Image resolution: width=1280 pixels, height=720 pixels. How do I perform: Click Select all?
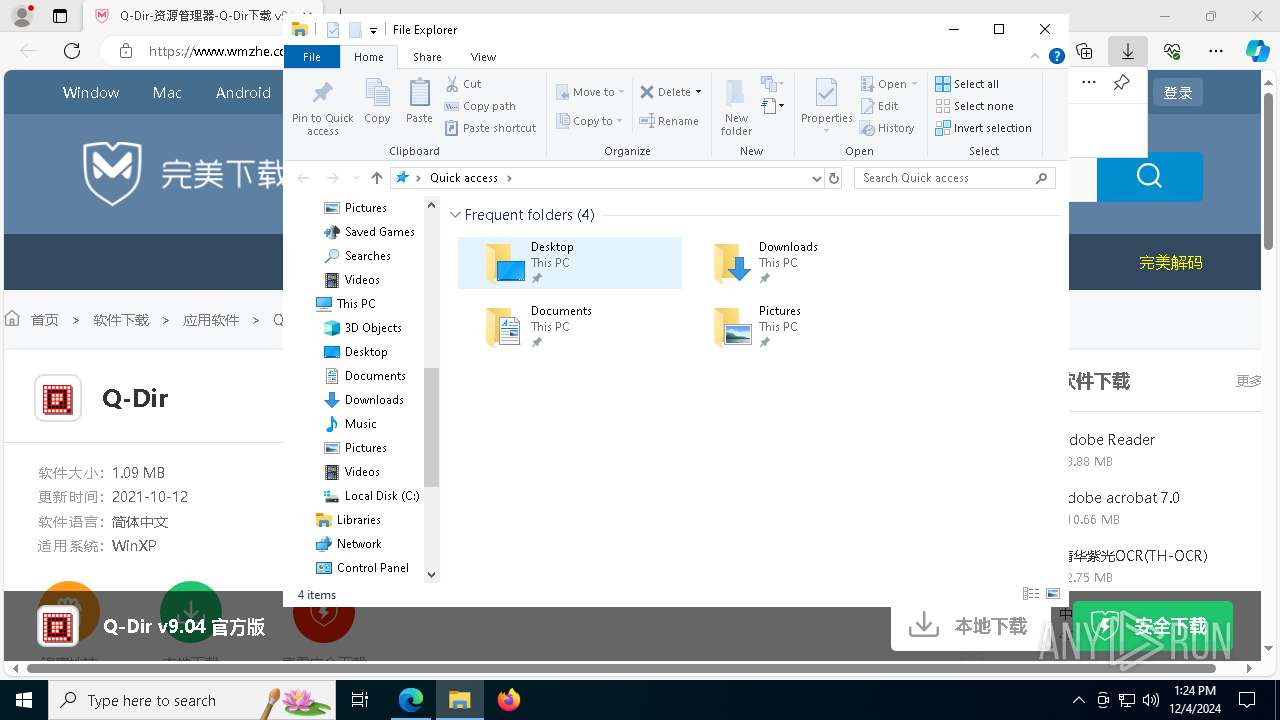tap(967, 84)
